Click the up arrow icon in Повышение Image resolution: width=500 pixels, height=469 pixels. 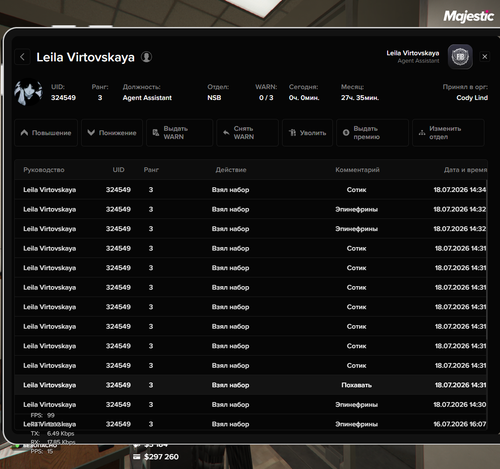click(x=24, y=133)
